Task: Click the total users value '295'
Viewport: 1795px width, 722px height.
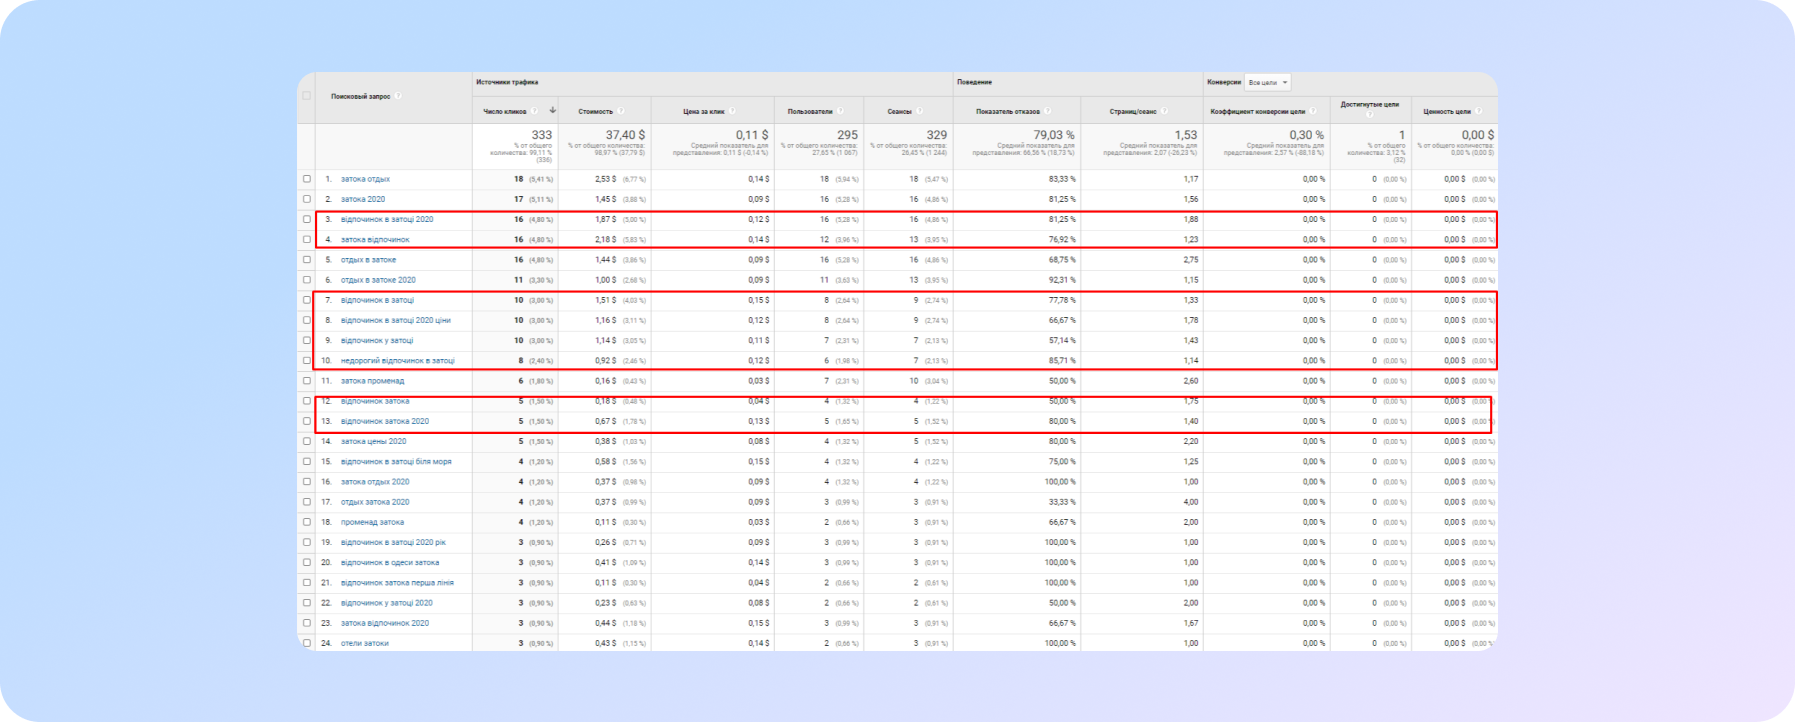Action: click(847, 134)
